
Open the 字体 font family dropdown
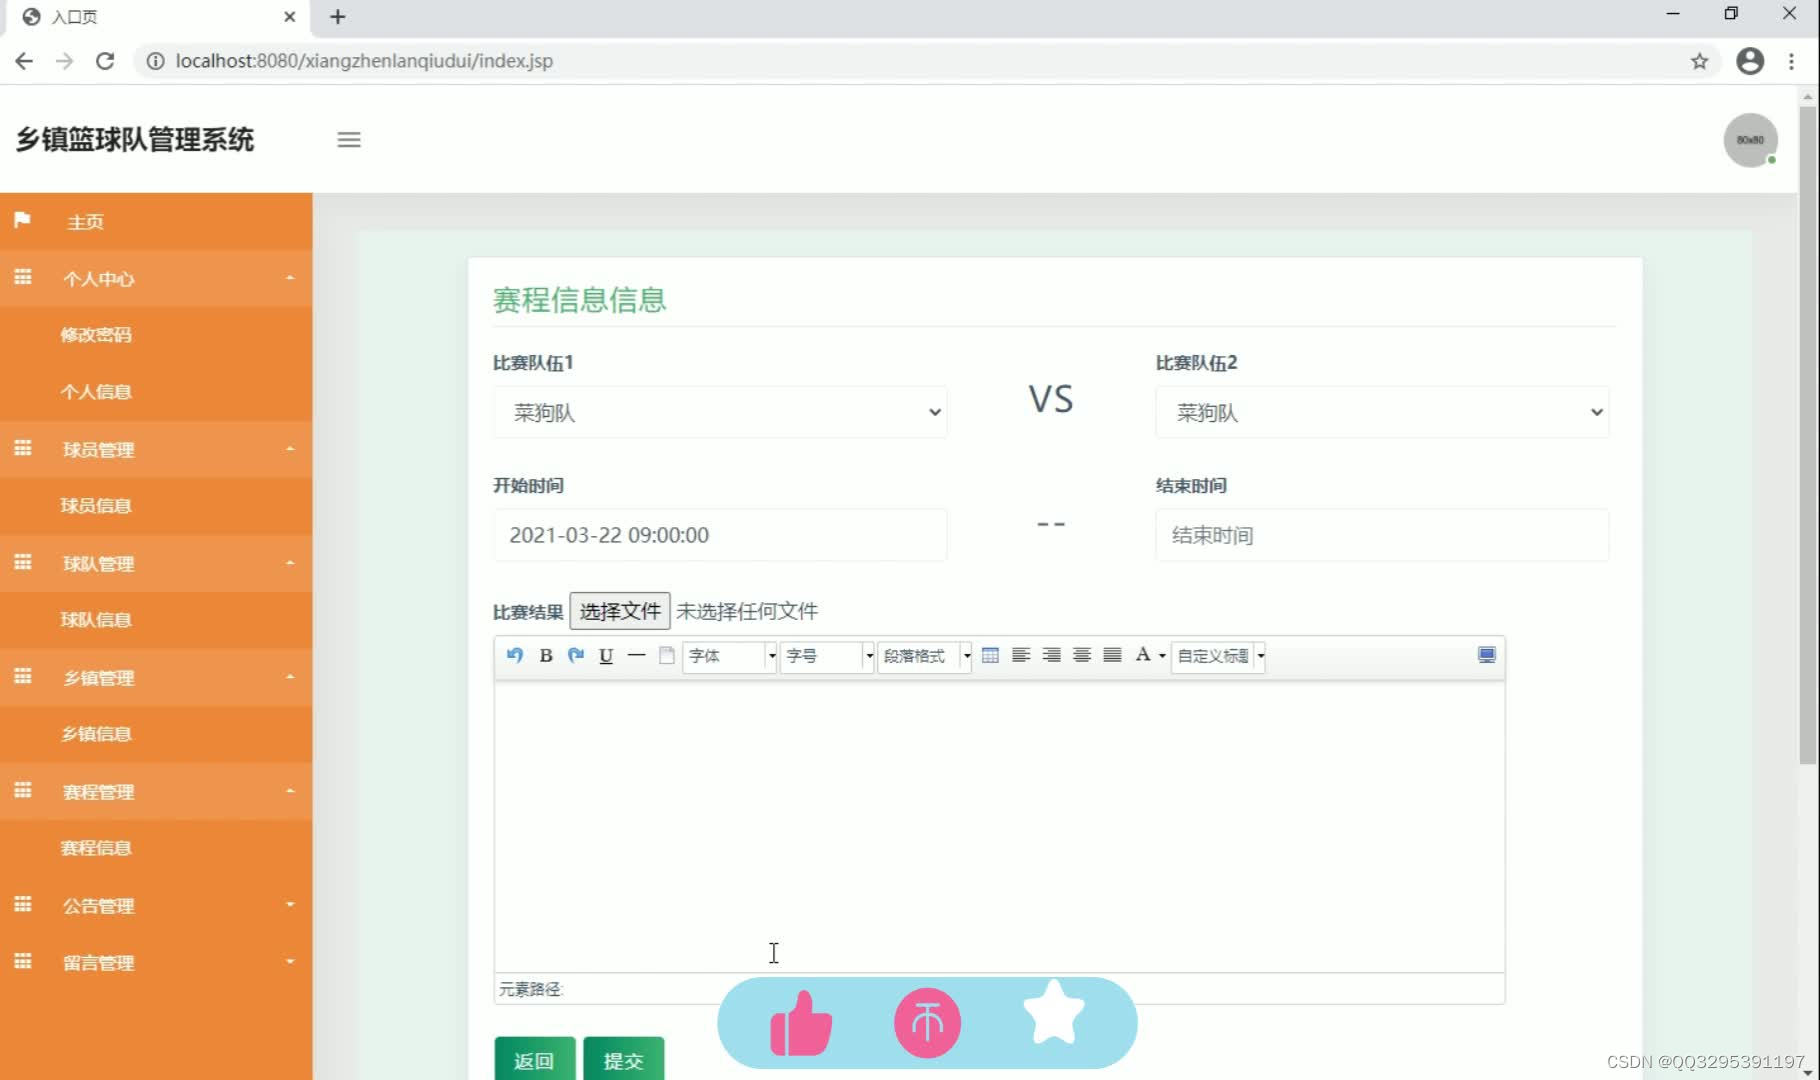pos(729,656)
